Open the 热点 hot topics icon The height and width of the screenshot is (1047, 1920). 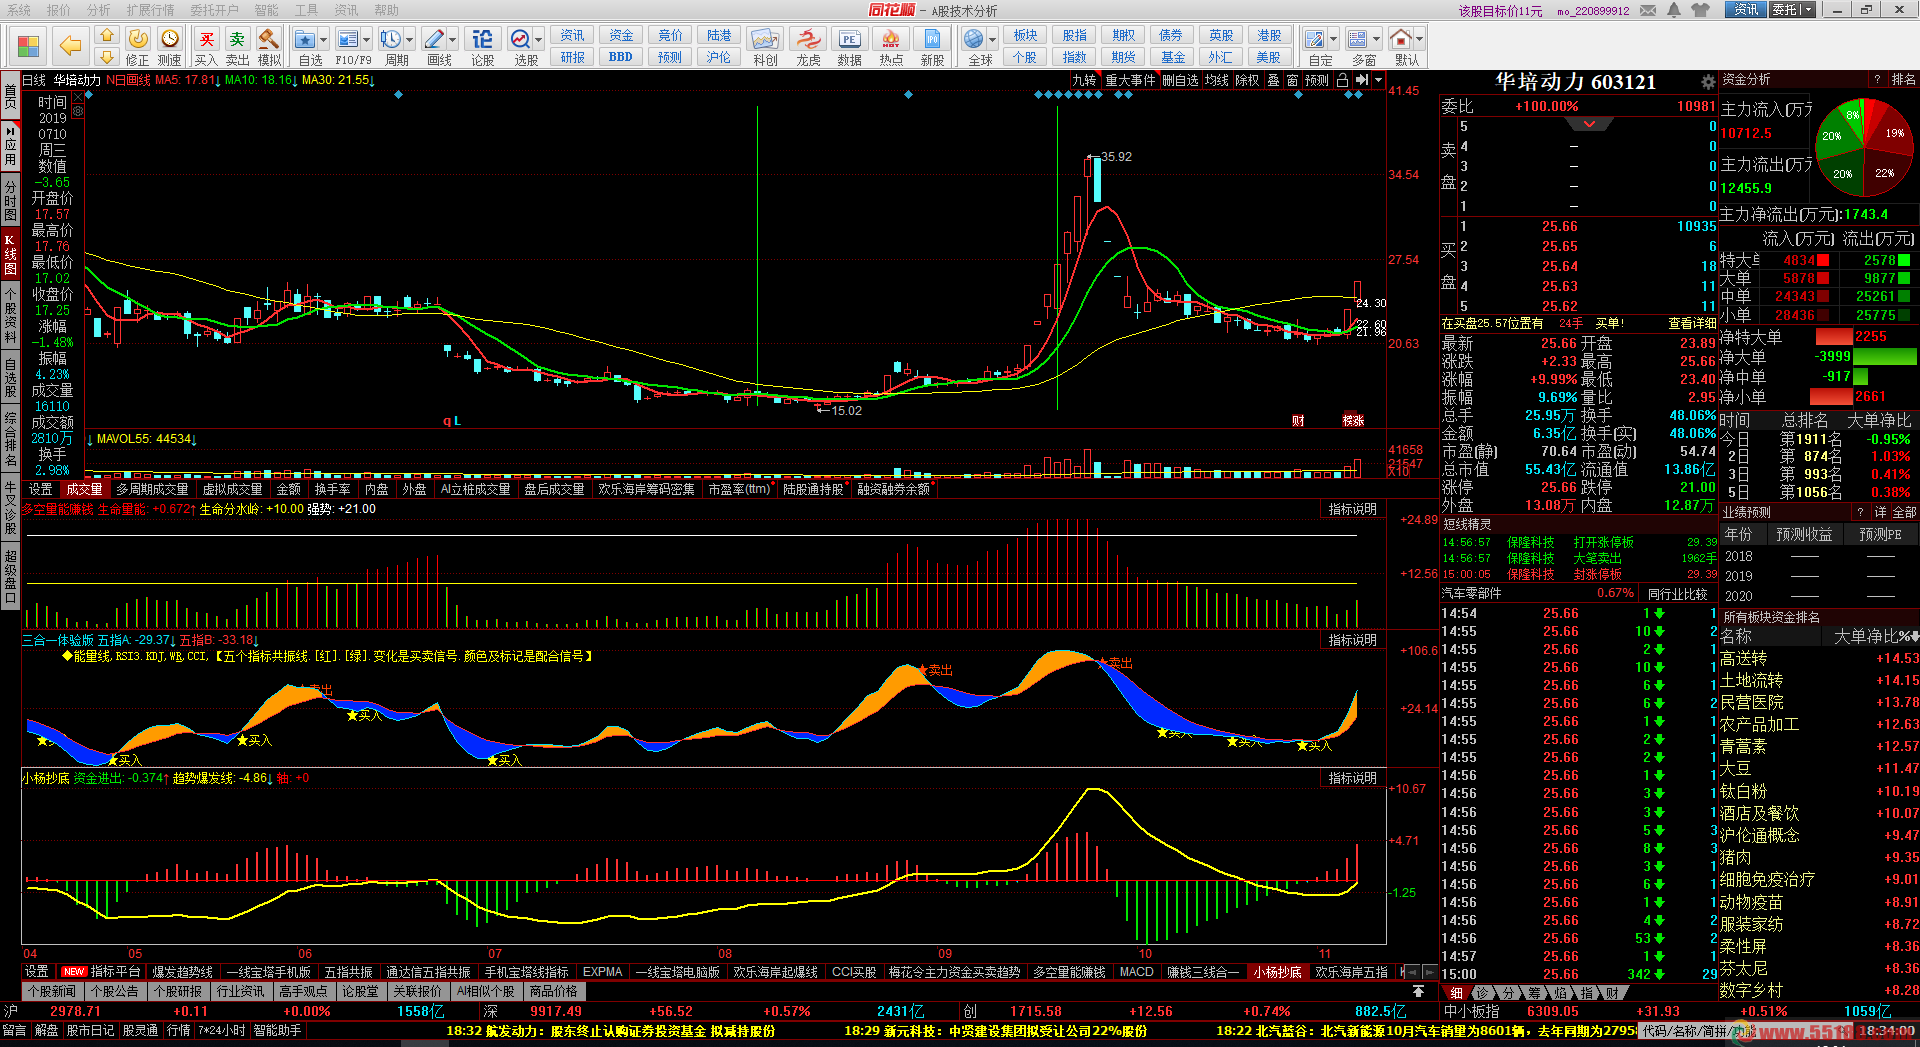891,45
